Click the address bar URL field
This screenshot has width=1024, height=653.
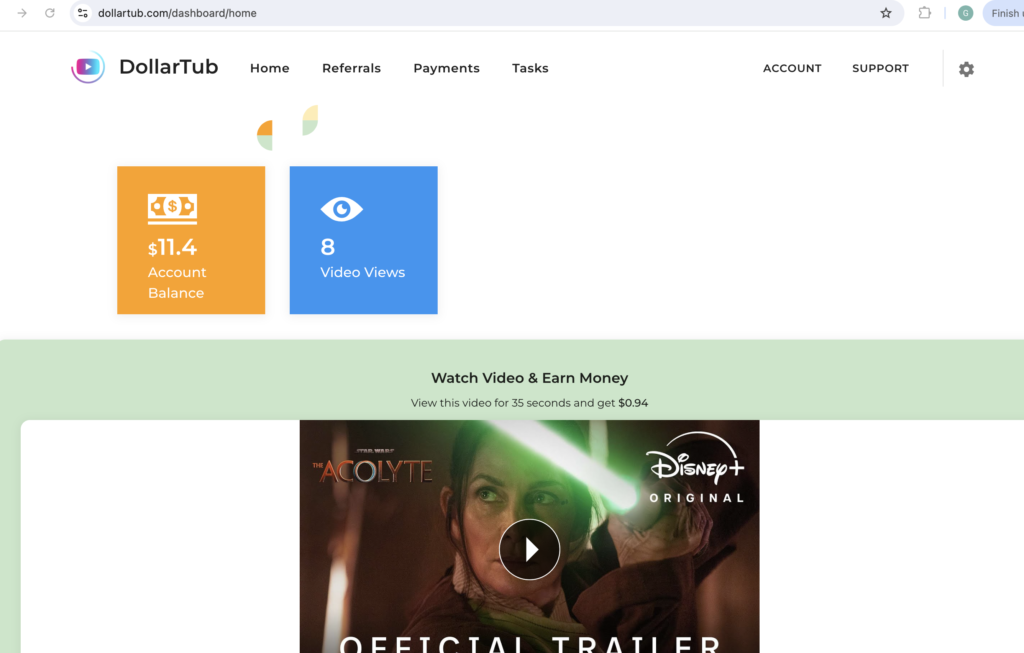click(487, 13)
